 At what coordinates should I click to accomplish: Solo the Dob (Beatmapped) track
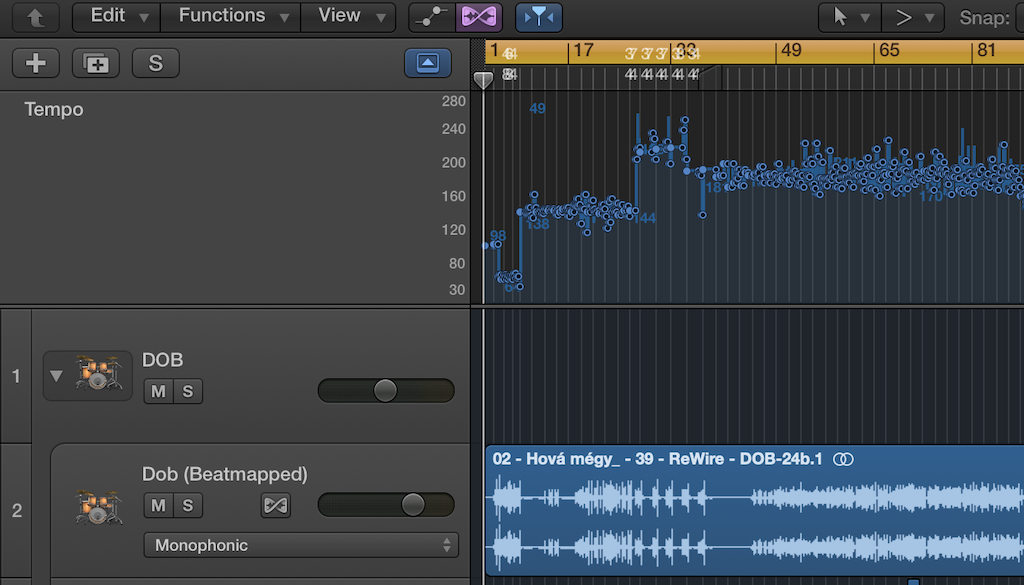[187, 506]
